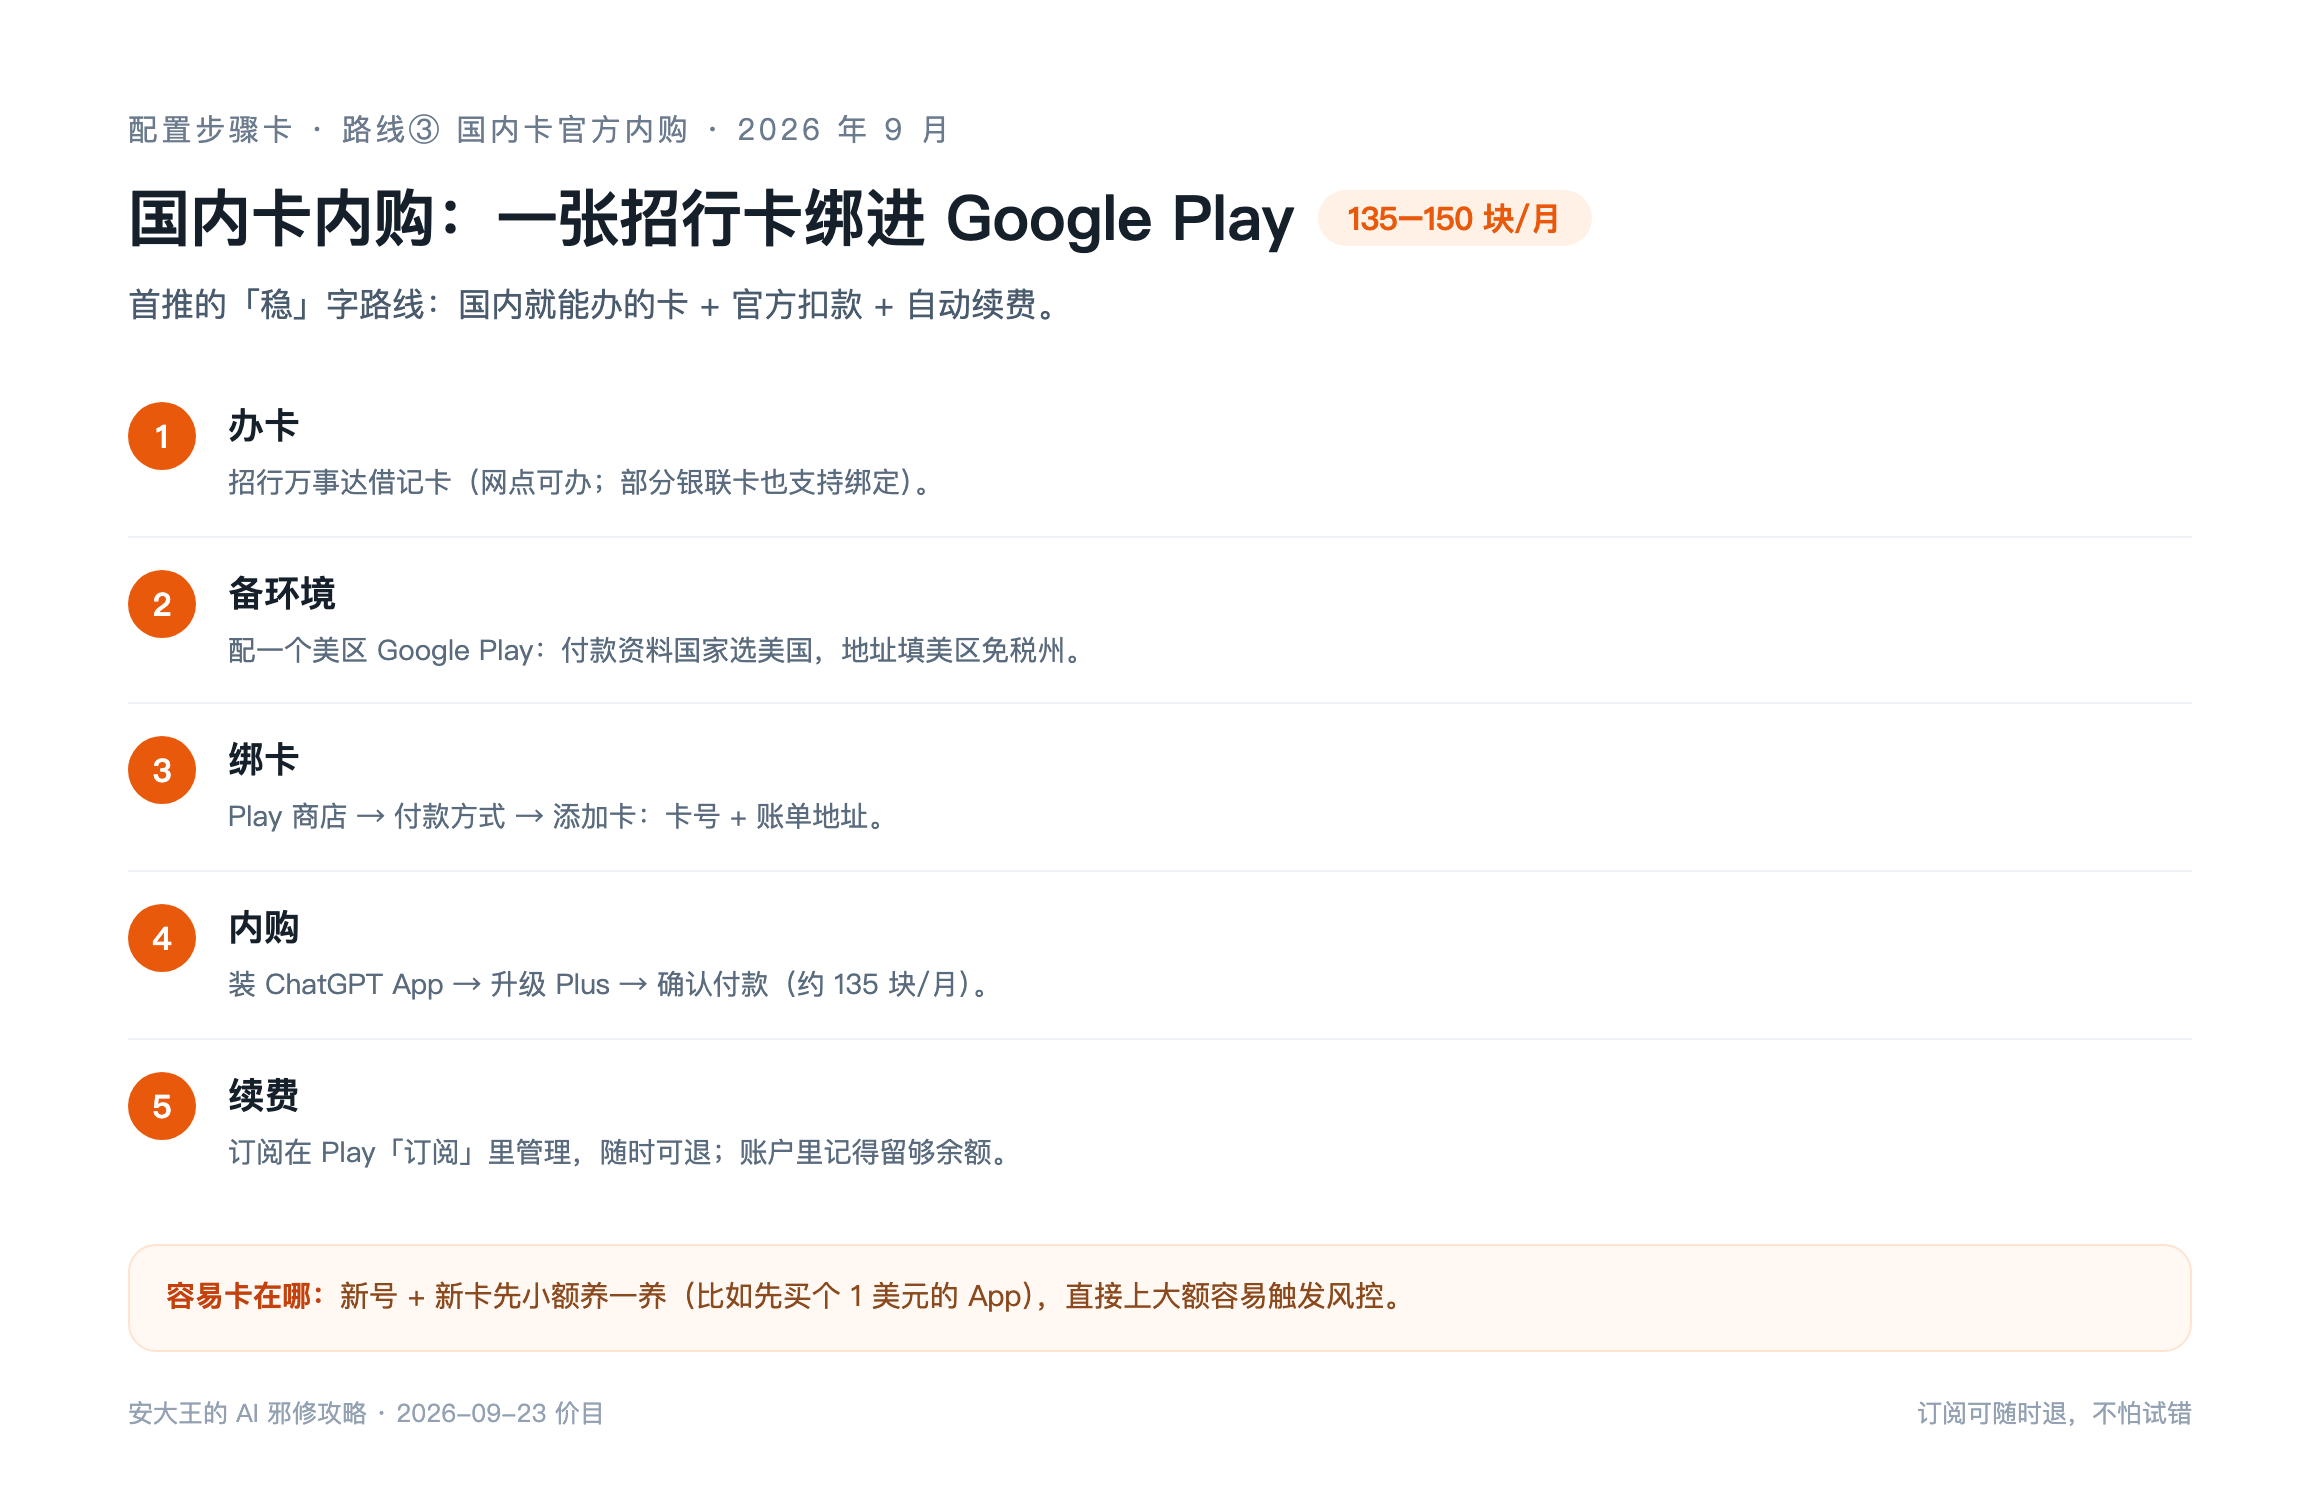Image resolution: width=2320 pixels, height=1512 pixels.
Task: Click the 备环境 step heading
Action: pos(282,594)
